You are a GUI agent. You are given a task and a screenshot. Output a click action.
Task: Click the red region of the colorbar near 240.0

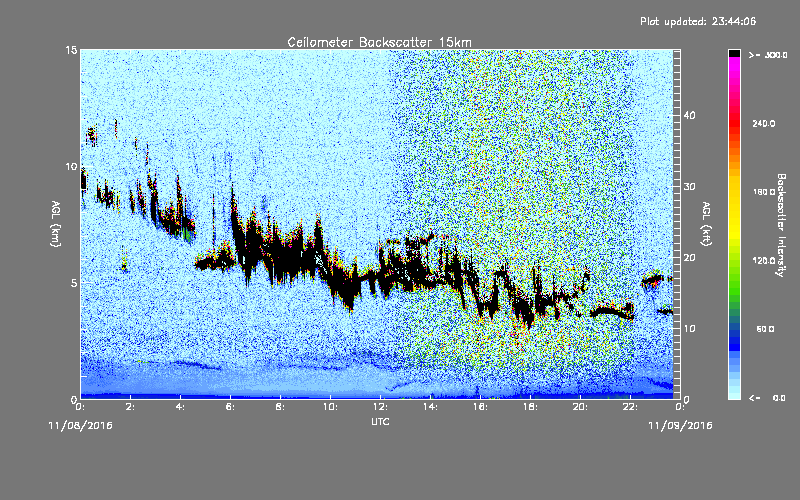coord(734,122)
